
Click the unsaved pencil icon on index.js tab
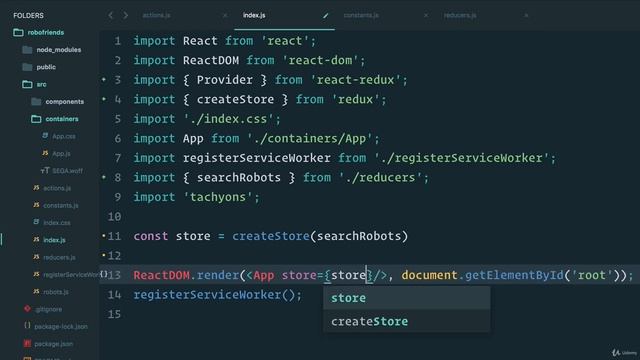click(x=325, y=16)
